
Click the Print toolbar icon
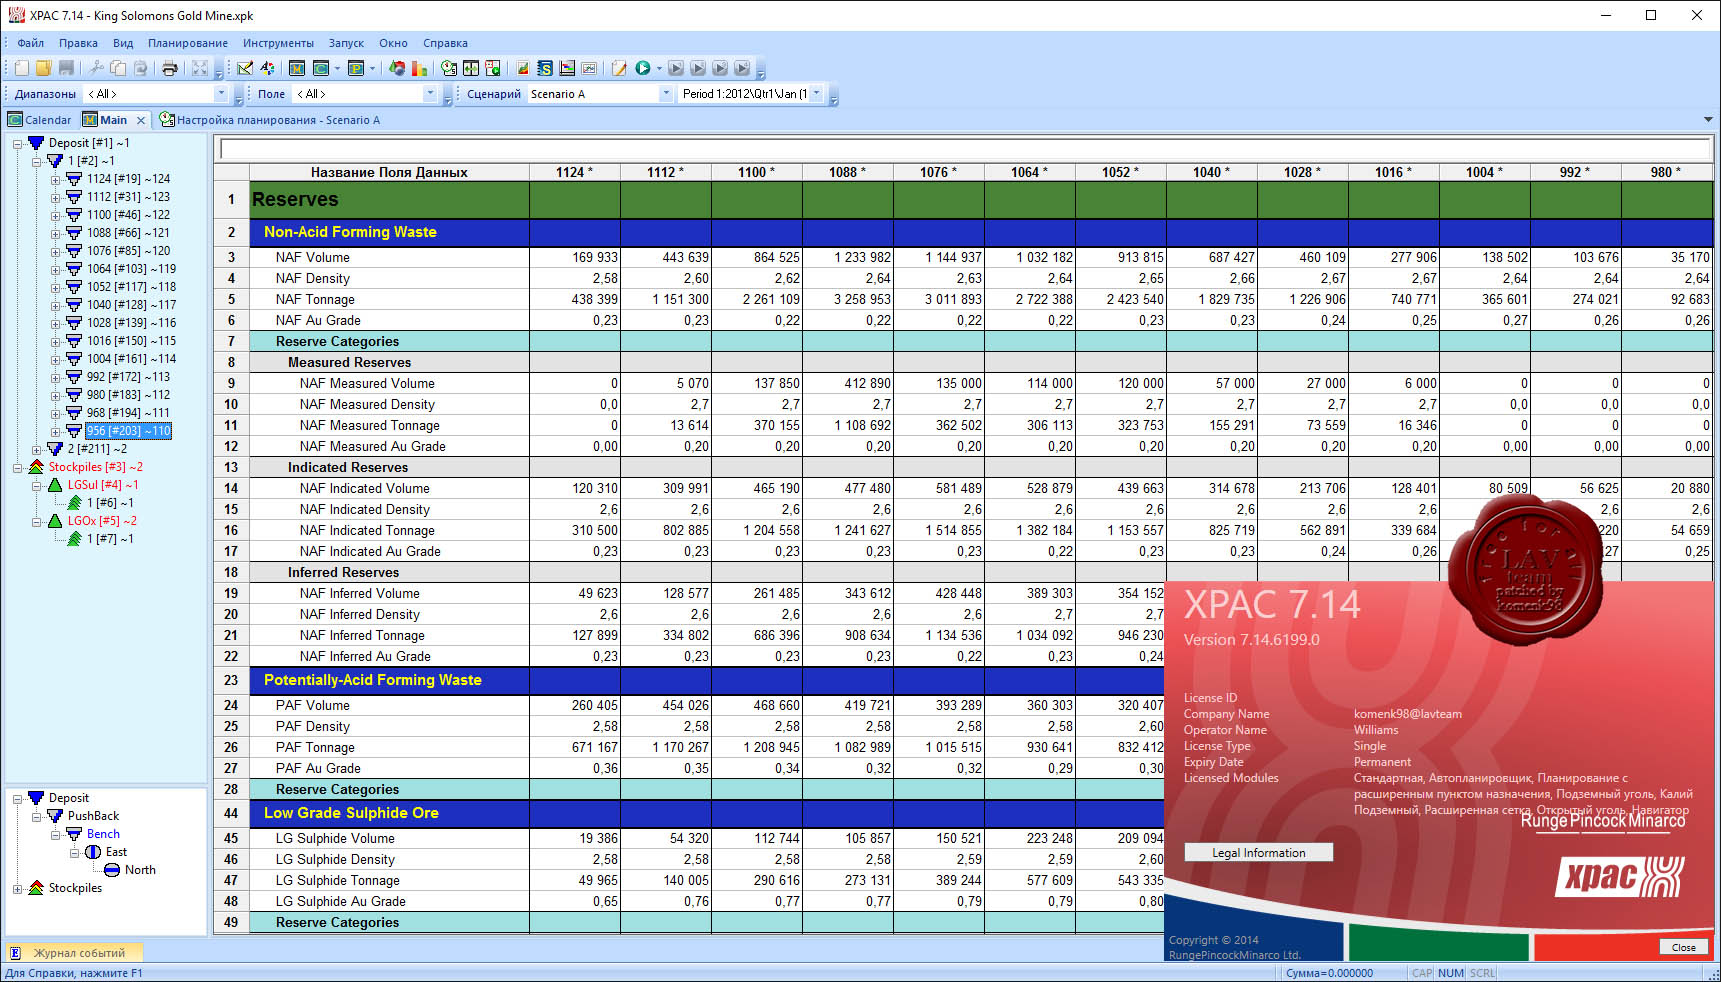[x=170, y=68]
